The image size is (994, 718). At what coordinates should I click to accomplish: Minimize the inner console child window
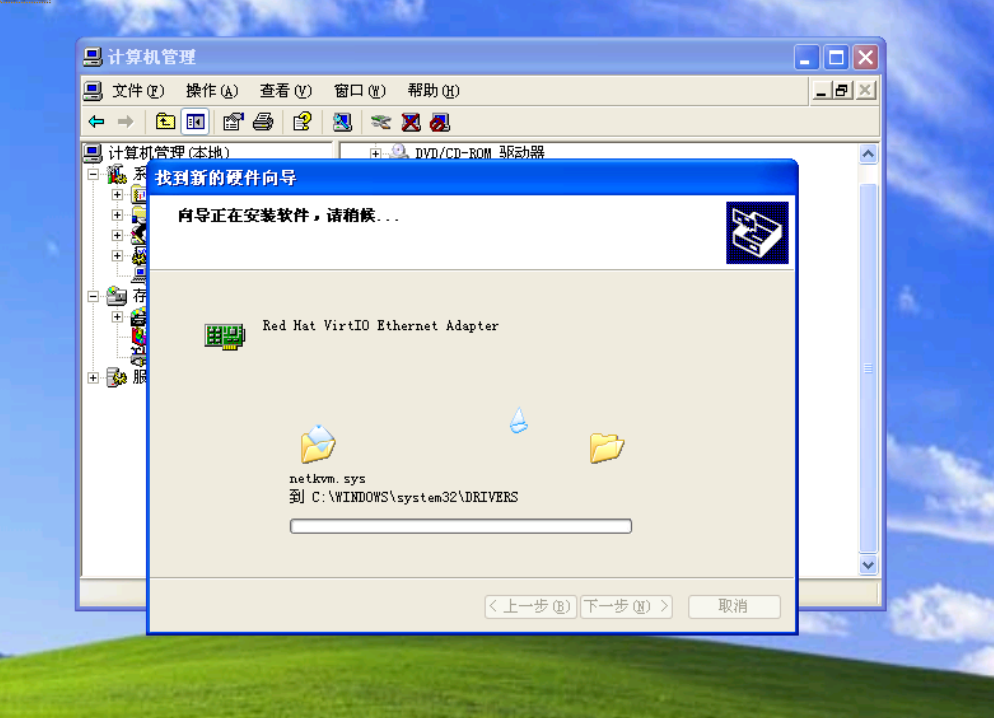821,91
